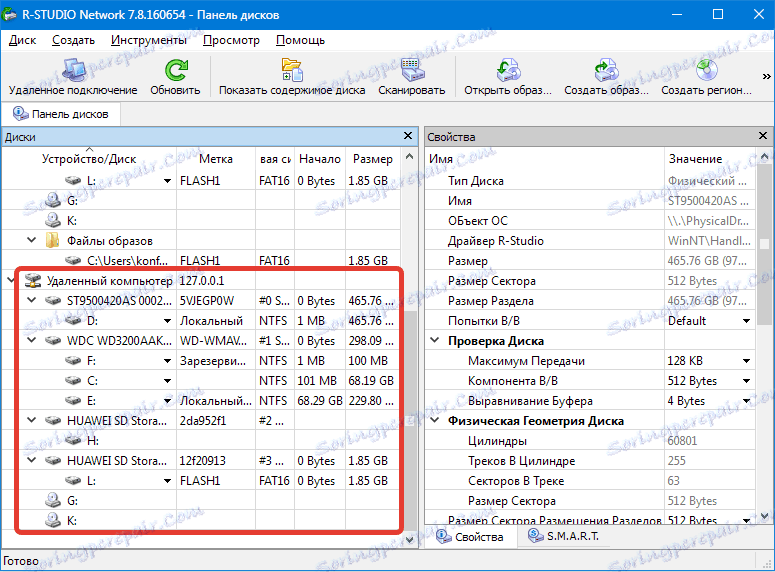
Task: Open the Выравнивание Буфера 4 Bytes dropdown
Action: (x=746, y=401)
